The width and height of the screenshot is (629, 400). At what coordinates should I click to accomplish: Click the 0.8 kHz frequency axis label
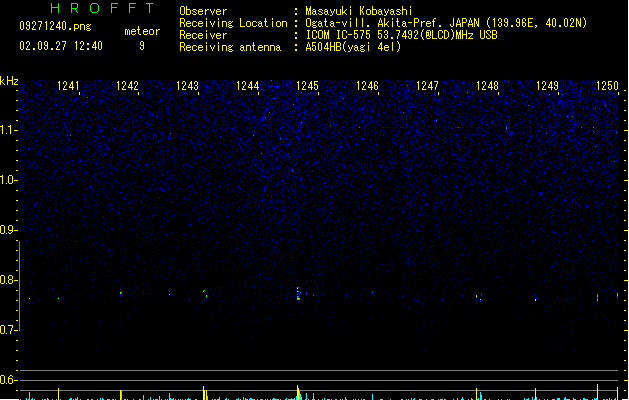pos(8,280)
